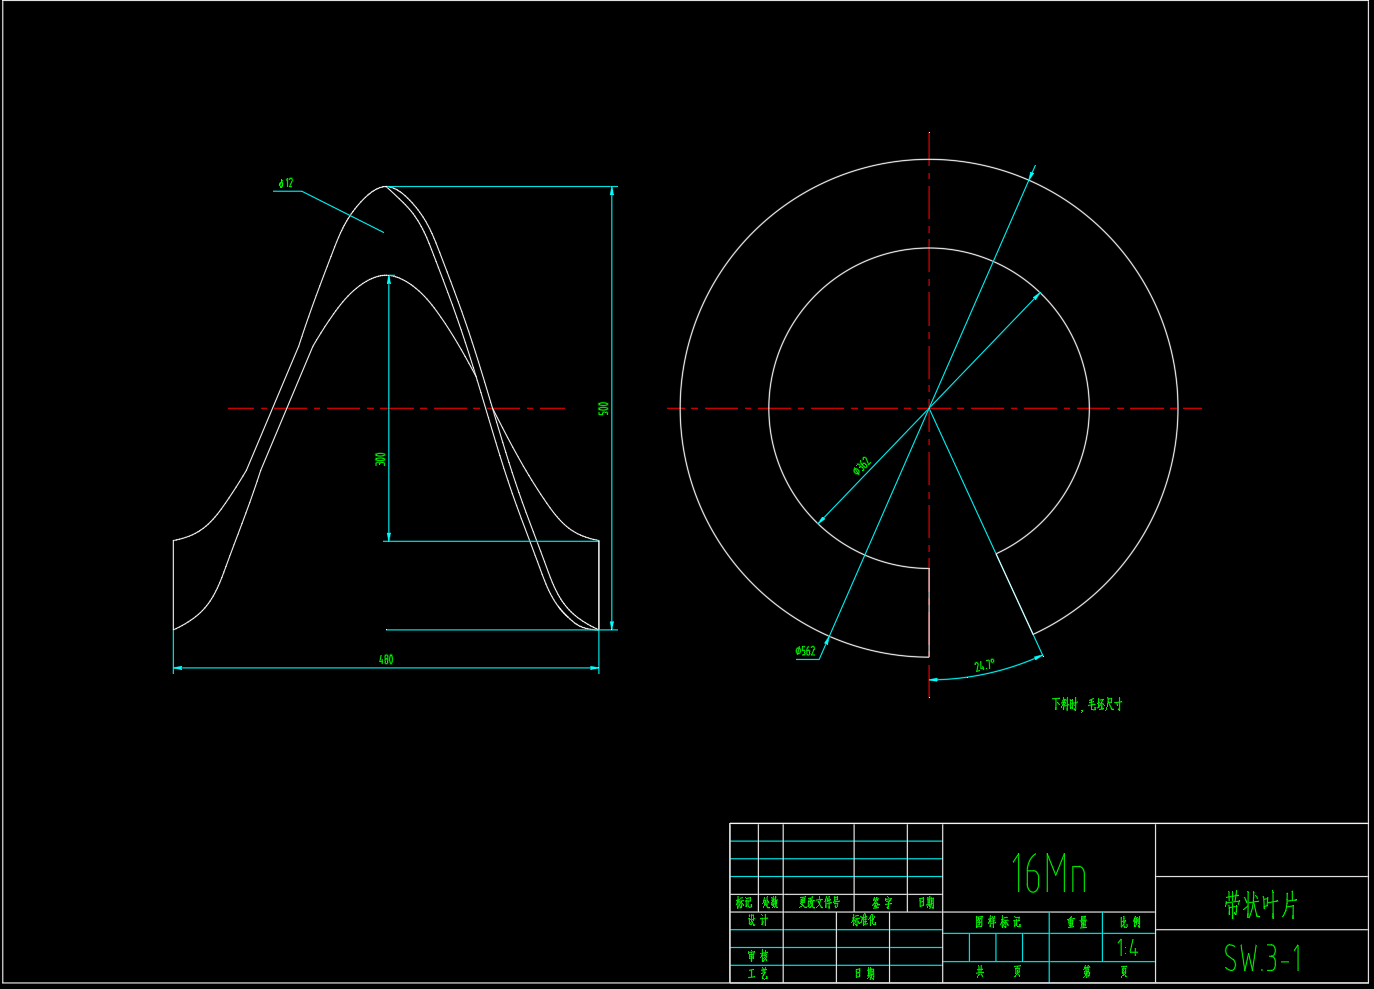Screen dimensions: 1374x989
Task: Click the 标准化 label in title block
Action: tap(863, 921)
